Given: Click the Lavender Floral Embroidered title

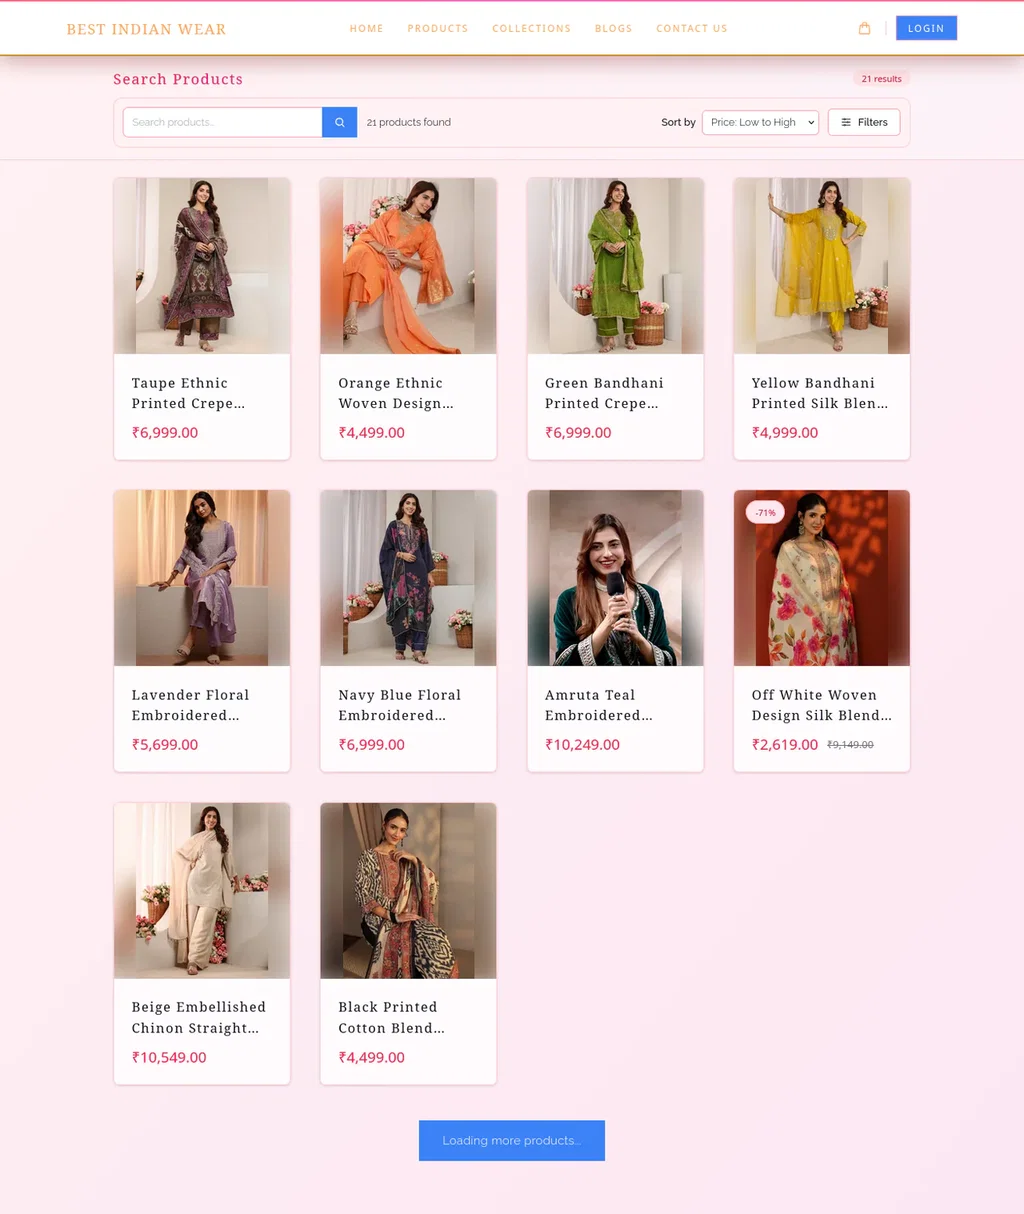Looking at the screenshot, I should (x=190, y=705).
